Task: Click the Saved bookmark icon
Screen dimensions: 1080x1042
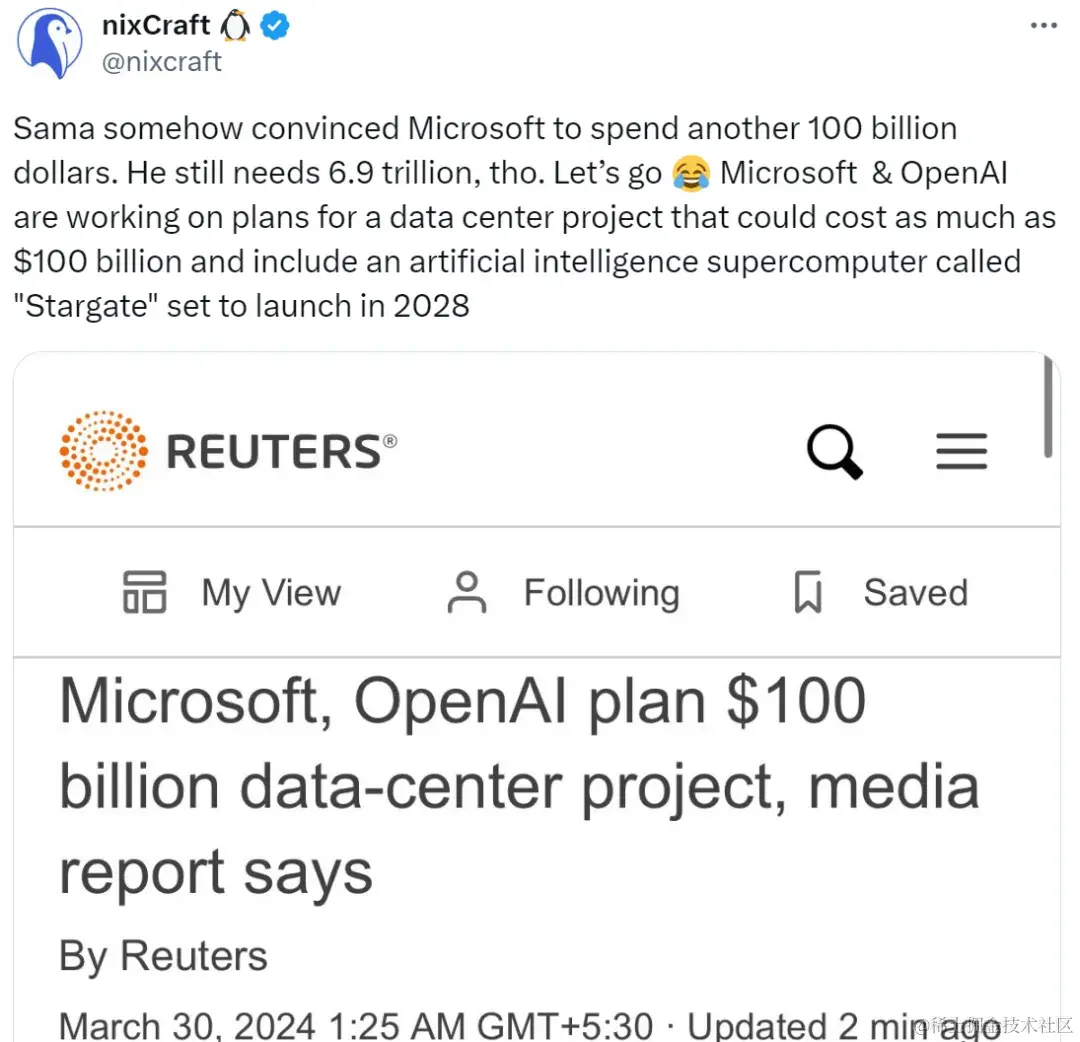Action: click(807, 592)
